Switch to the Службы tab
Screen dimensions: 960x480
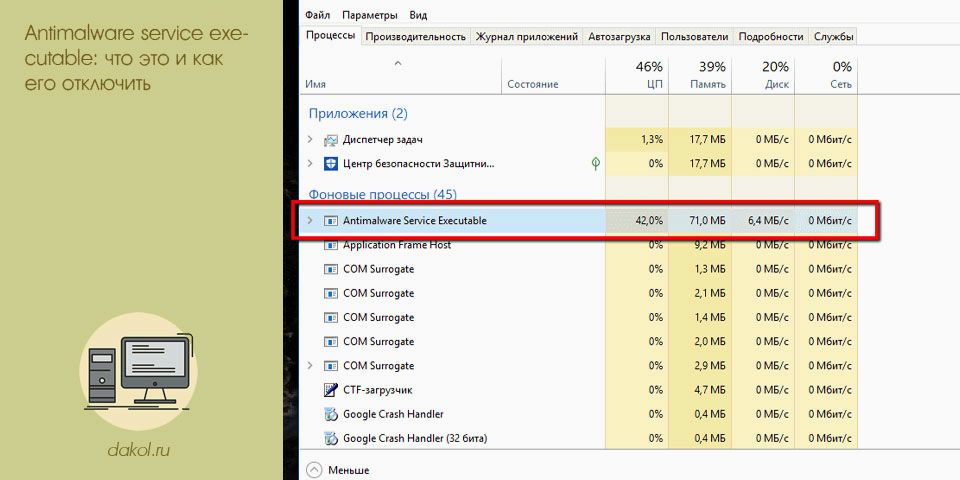833,37
